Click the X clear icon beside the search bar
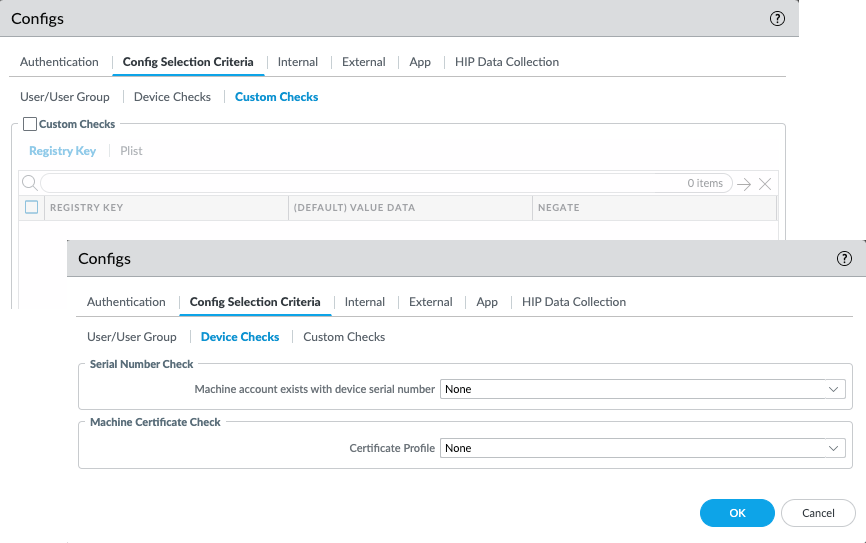866x543 pixels. click(765, 184)
